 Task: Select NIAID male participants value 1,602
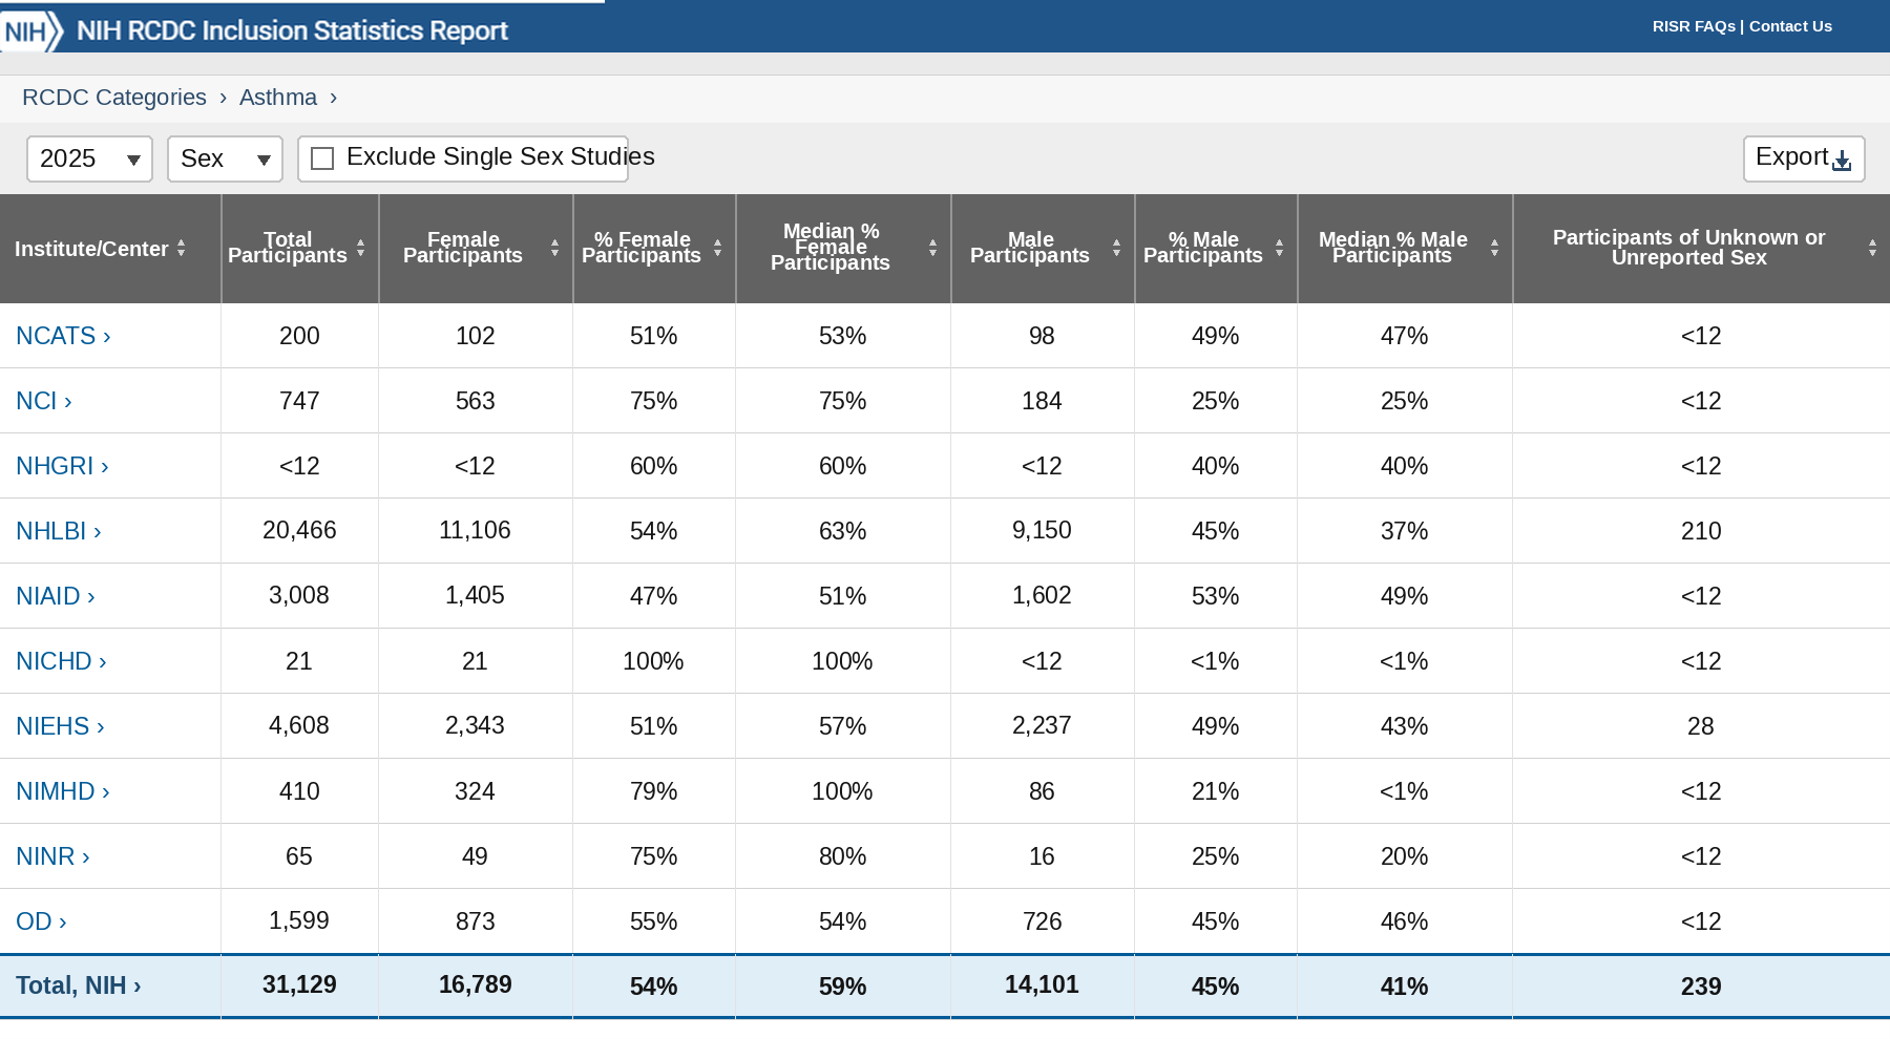[x=1042, y=596]
